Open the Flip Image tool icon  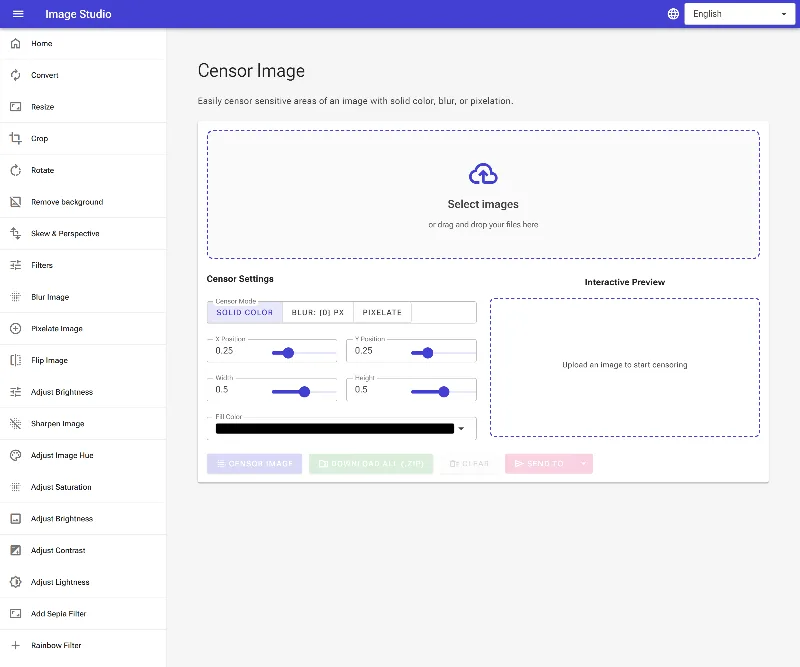pyautogui.click(x=16, y=360)
